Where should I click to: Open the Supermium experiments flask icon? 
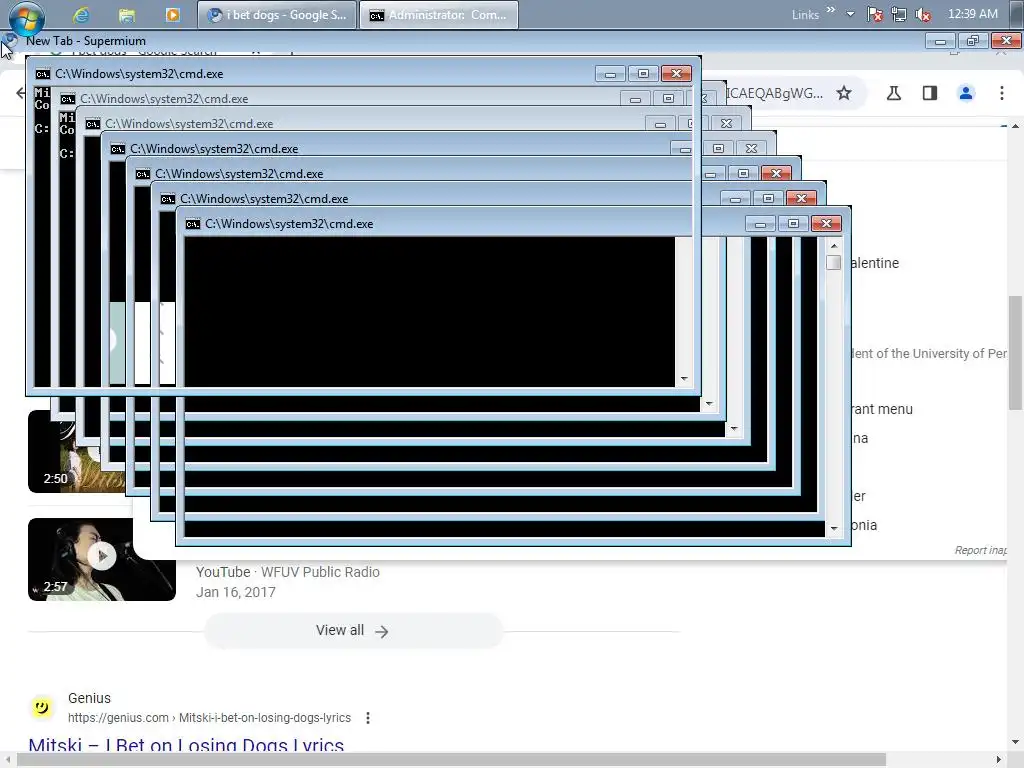point(894,93)
